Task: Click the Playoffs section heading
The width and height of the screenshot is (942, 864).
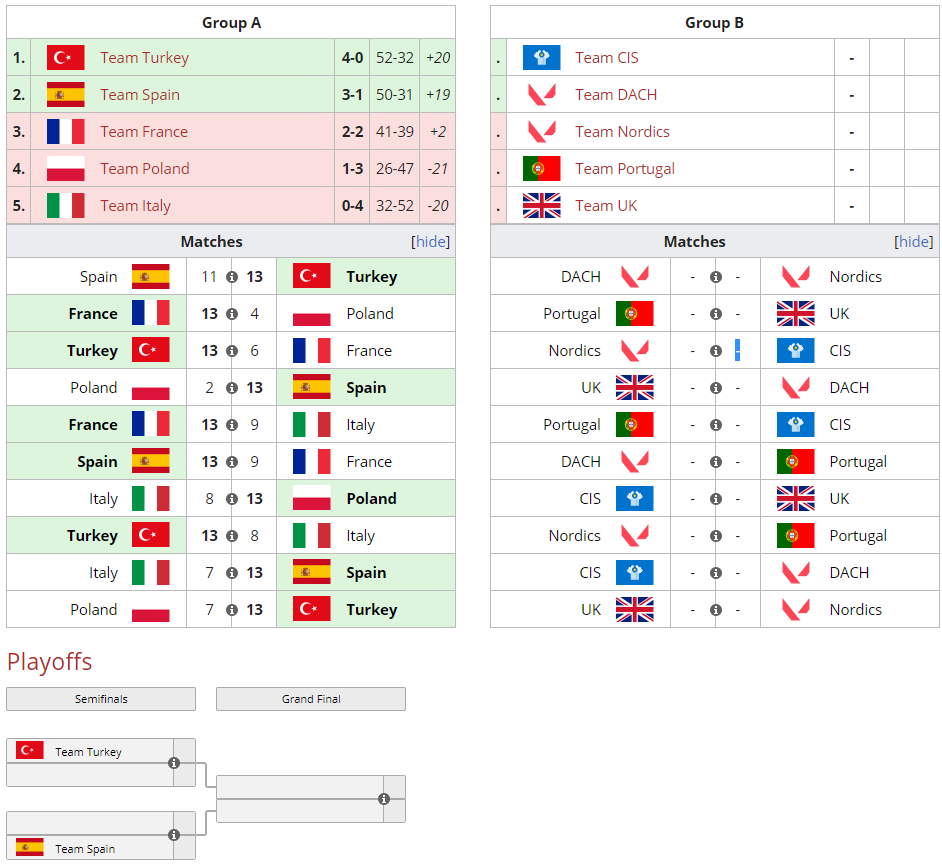Action: [x=50, y=661]
